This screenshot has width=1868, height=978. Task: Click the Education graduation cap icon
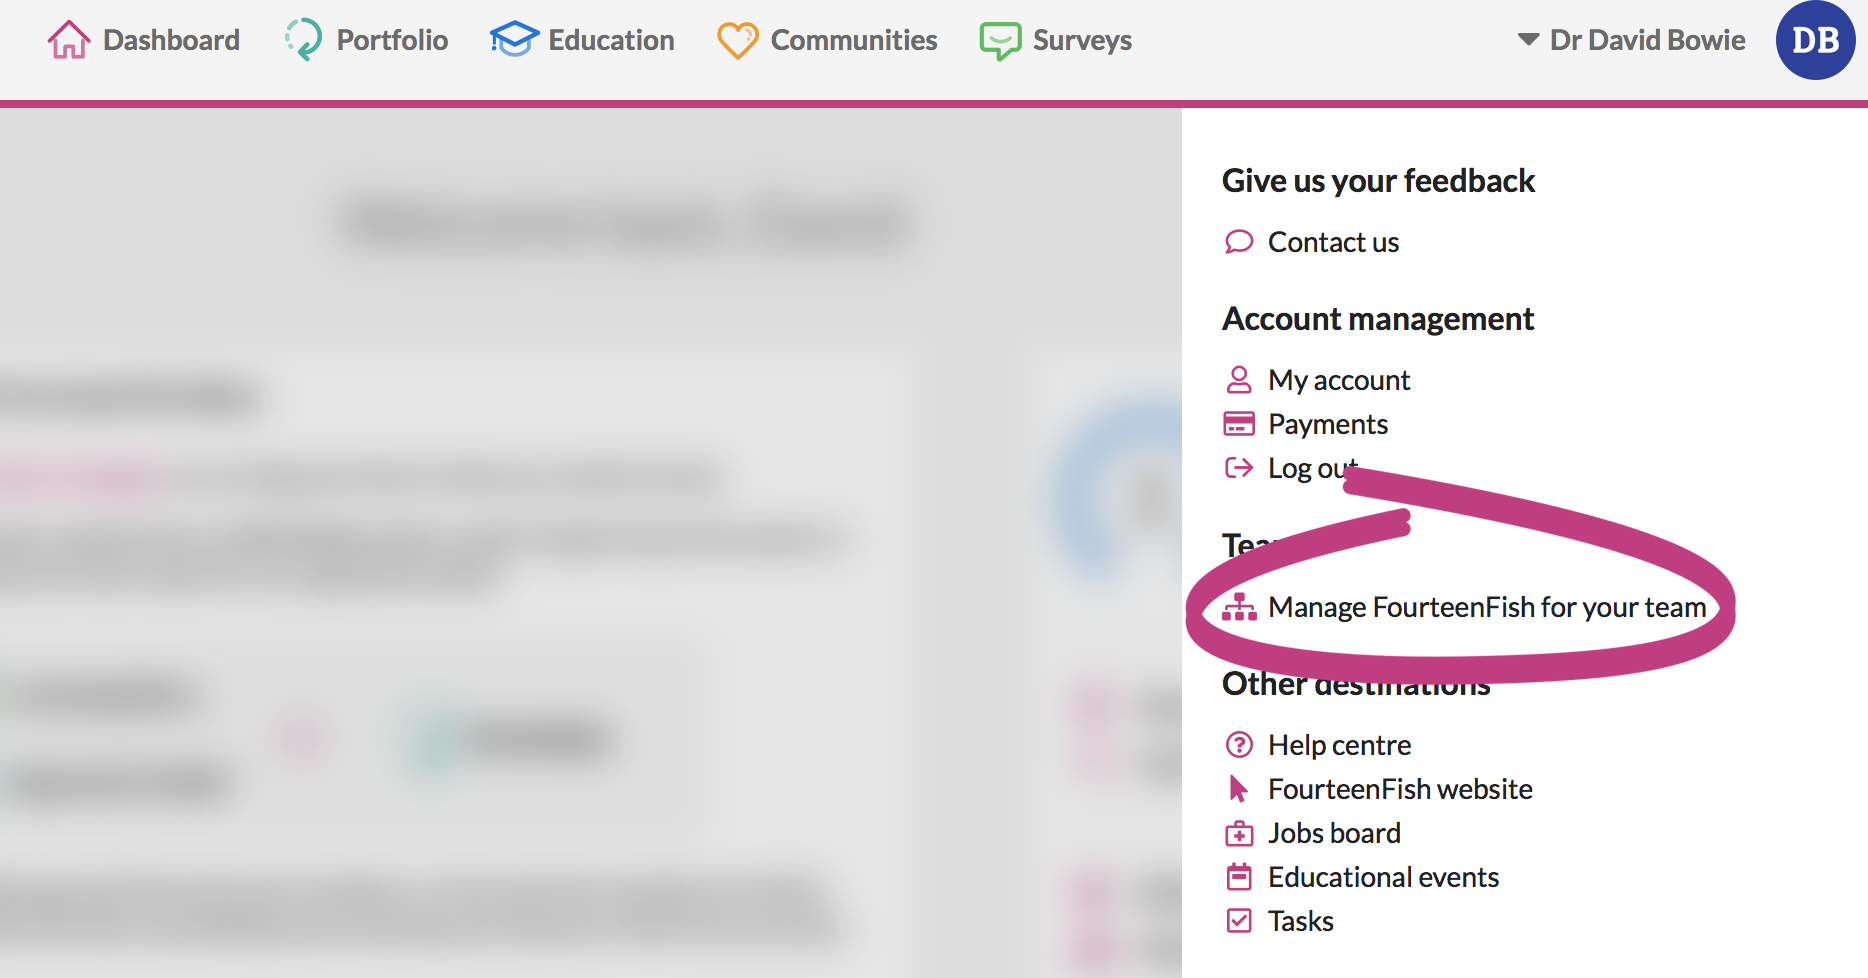[514, 40]
